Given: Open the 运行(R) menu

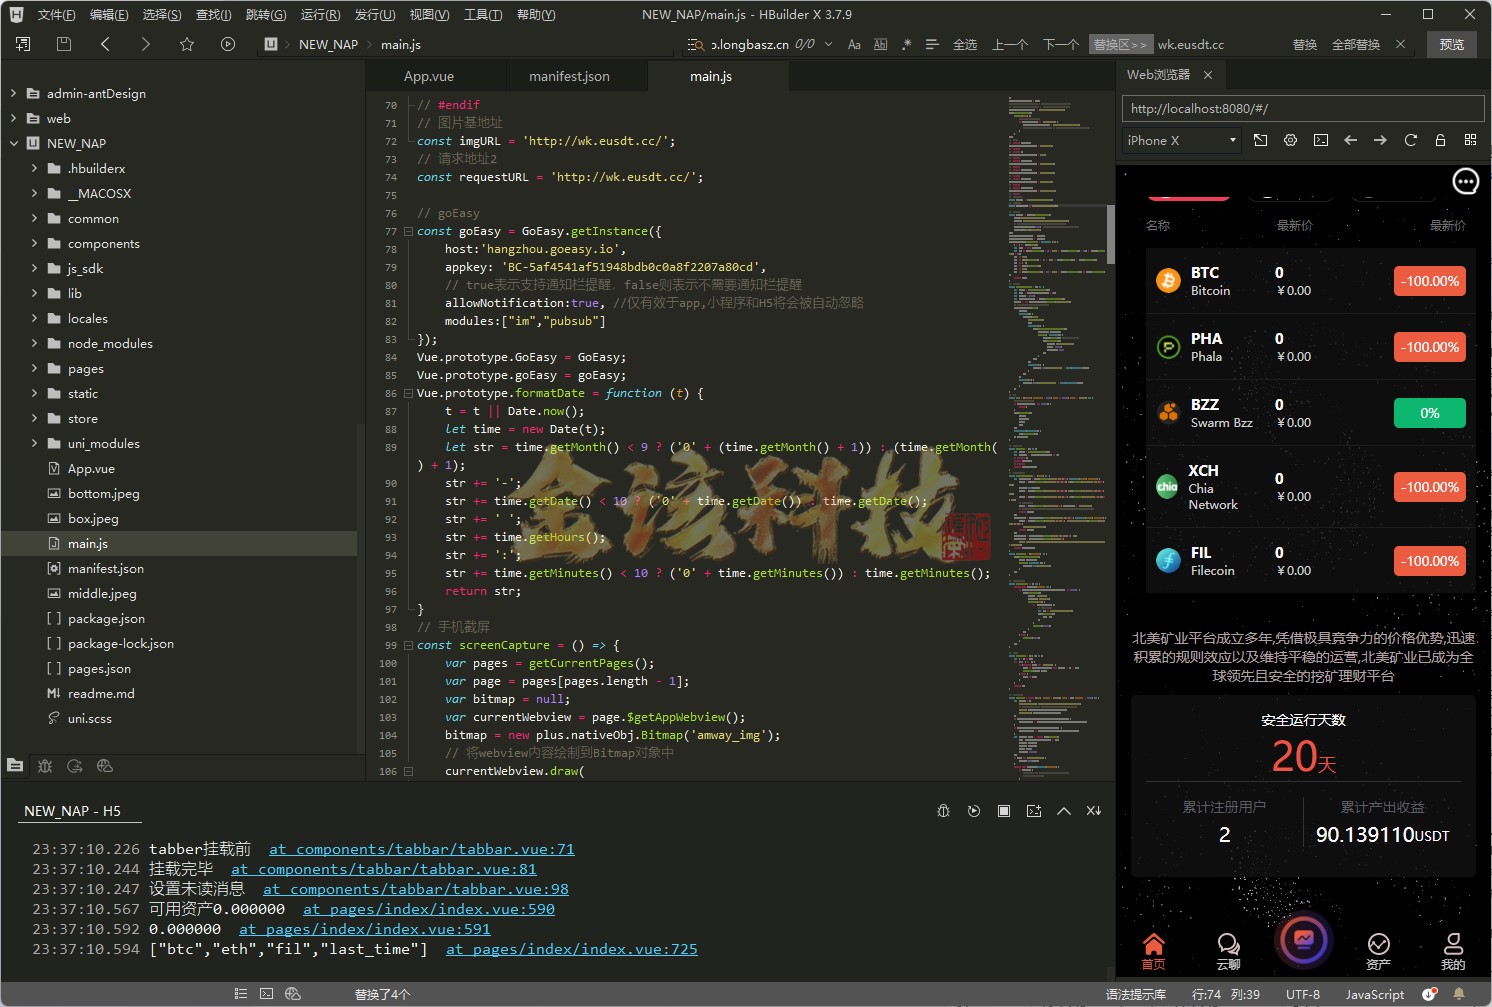Looking at the screenshot, I should [x=320, y=14].
